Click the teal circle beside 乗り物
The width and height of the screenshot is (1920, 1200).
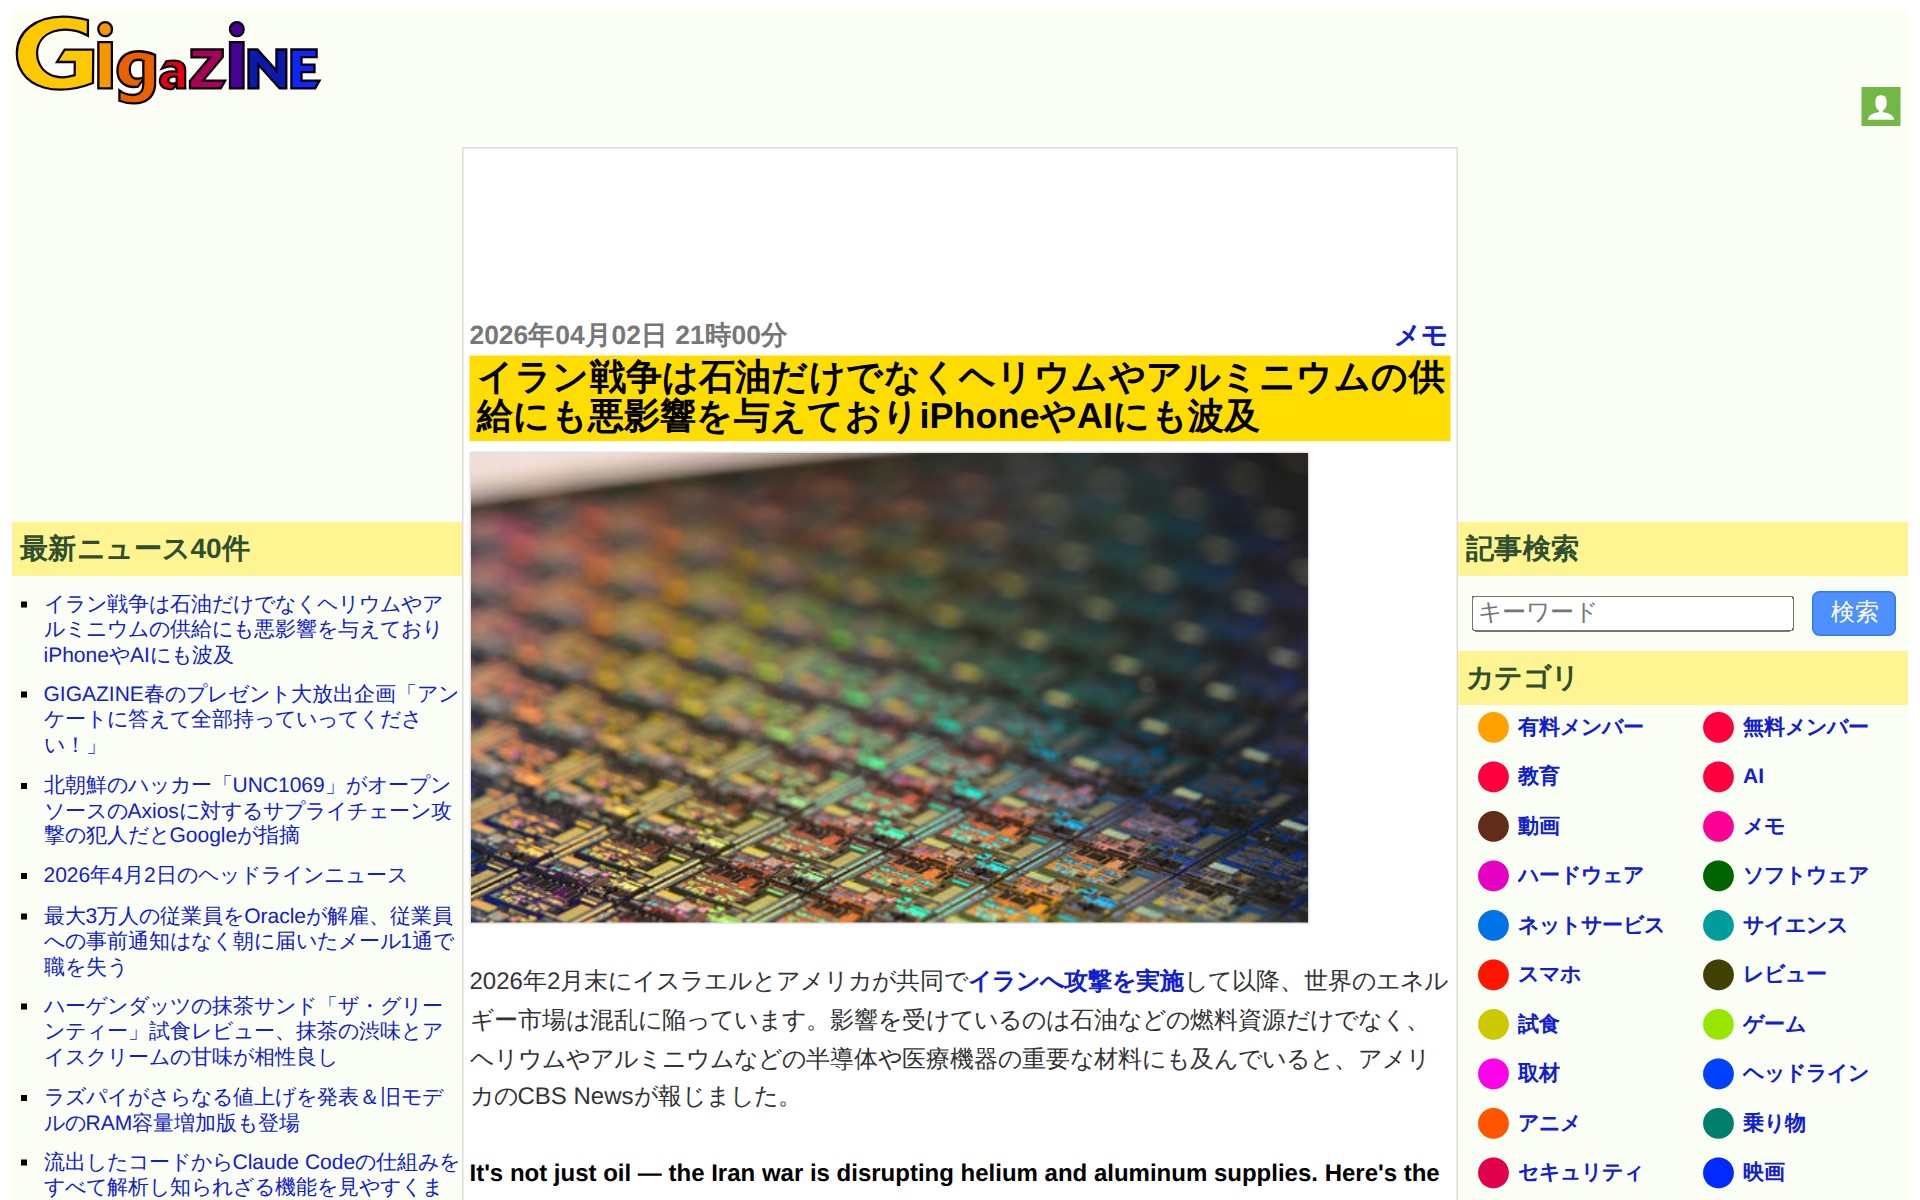click(x=1718, y=1123)
